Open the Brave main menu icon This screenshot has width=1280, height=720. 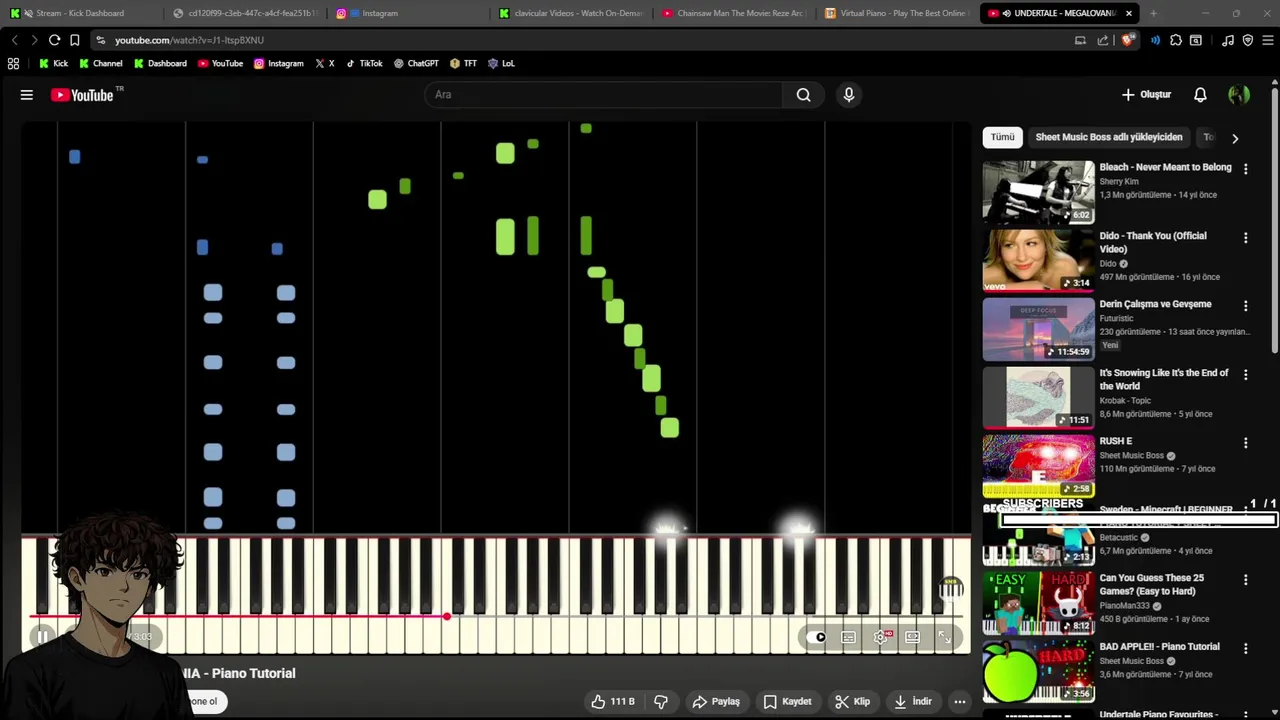click(x=1267, y=40)
